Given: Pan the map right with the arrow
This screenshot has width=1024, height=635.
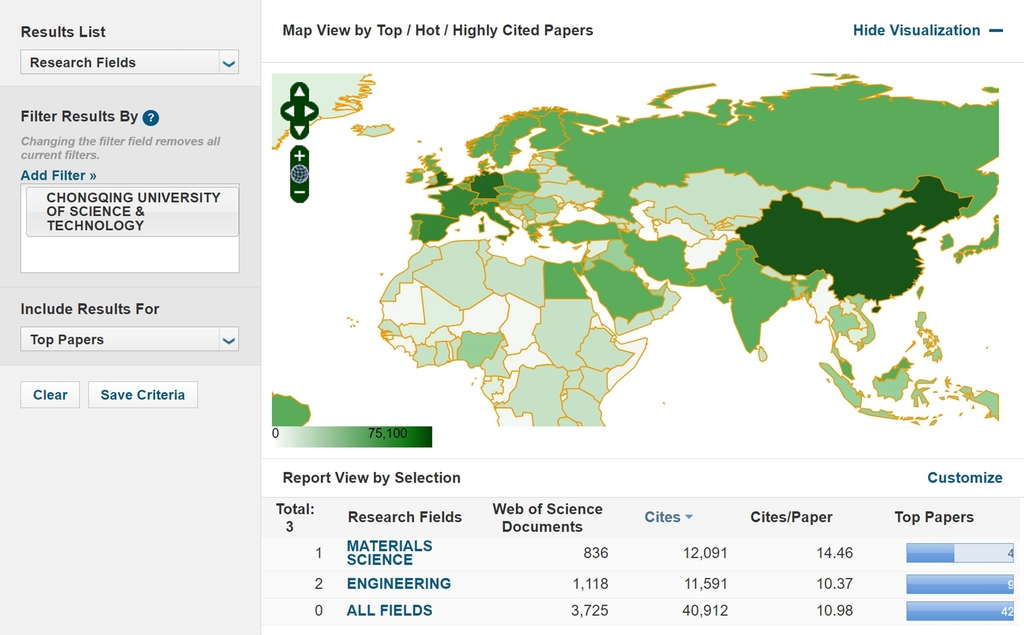Looking at the screenshot, I should (x=312, y=110).
